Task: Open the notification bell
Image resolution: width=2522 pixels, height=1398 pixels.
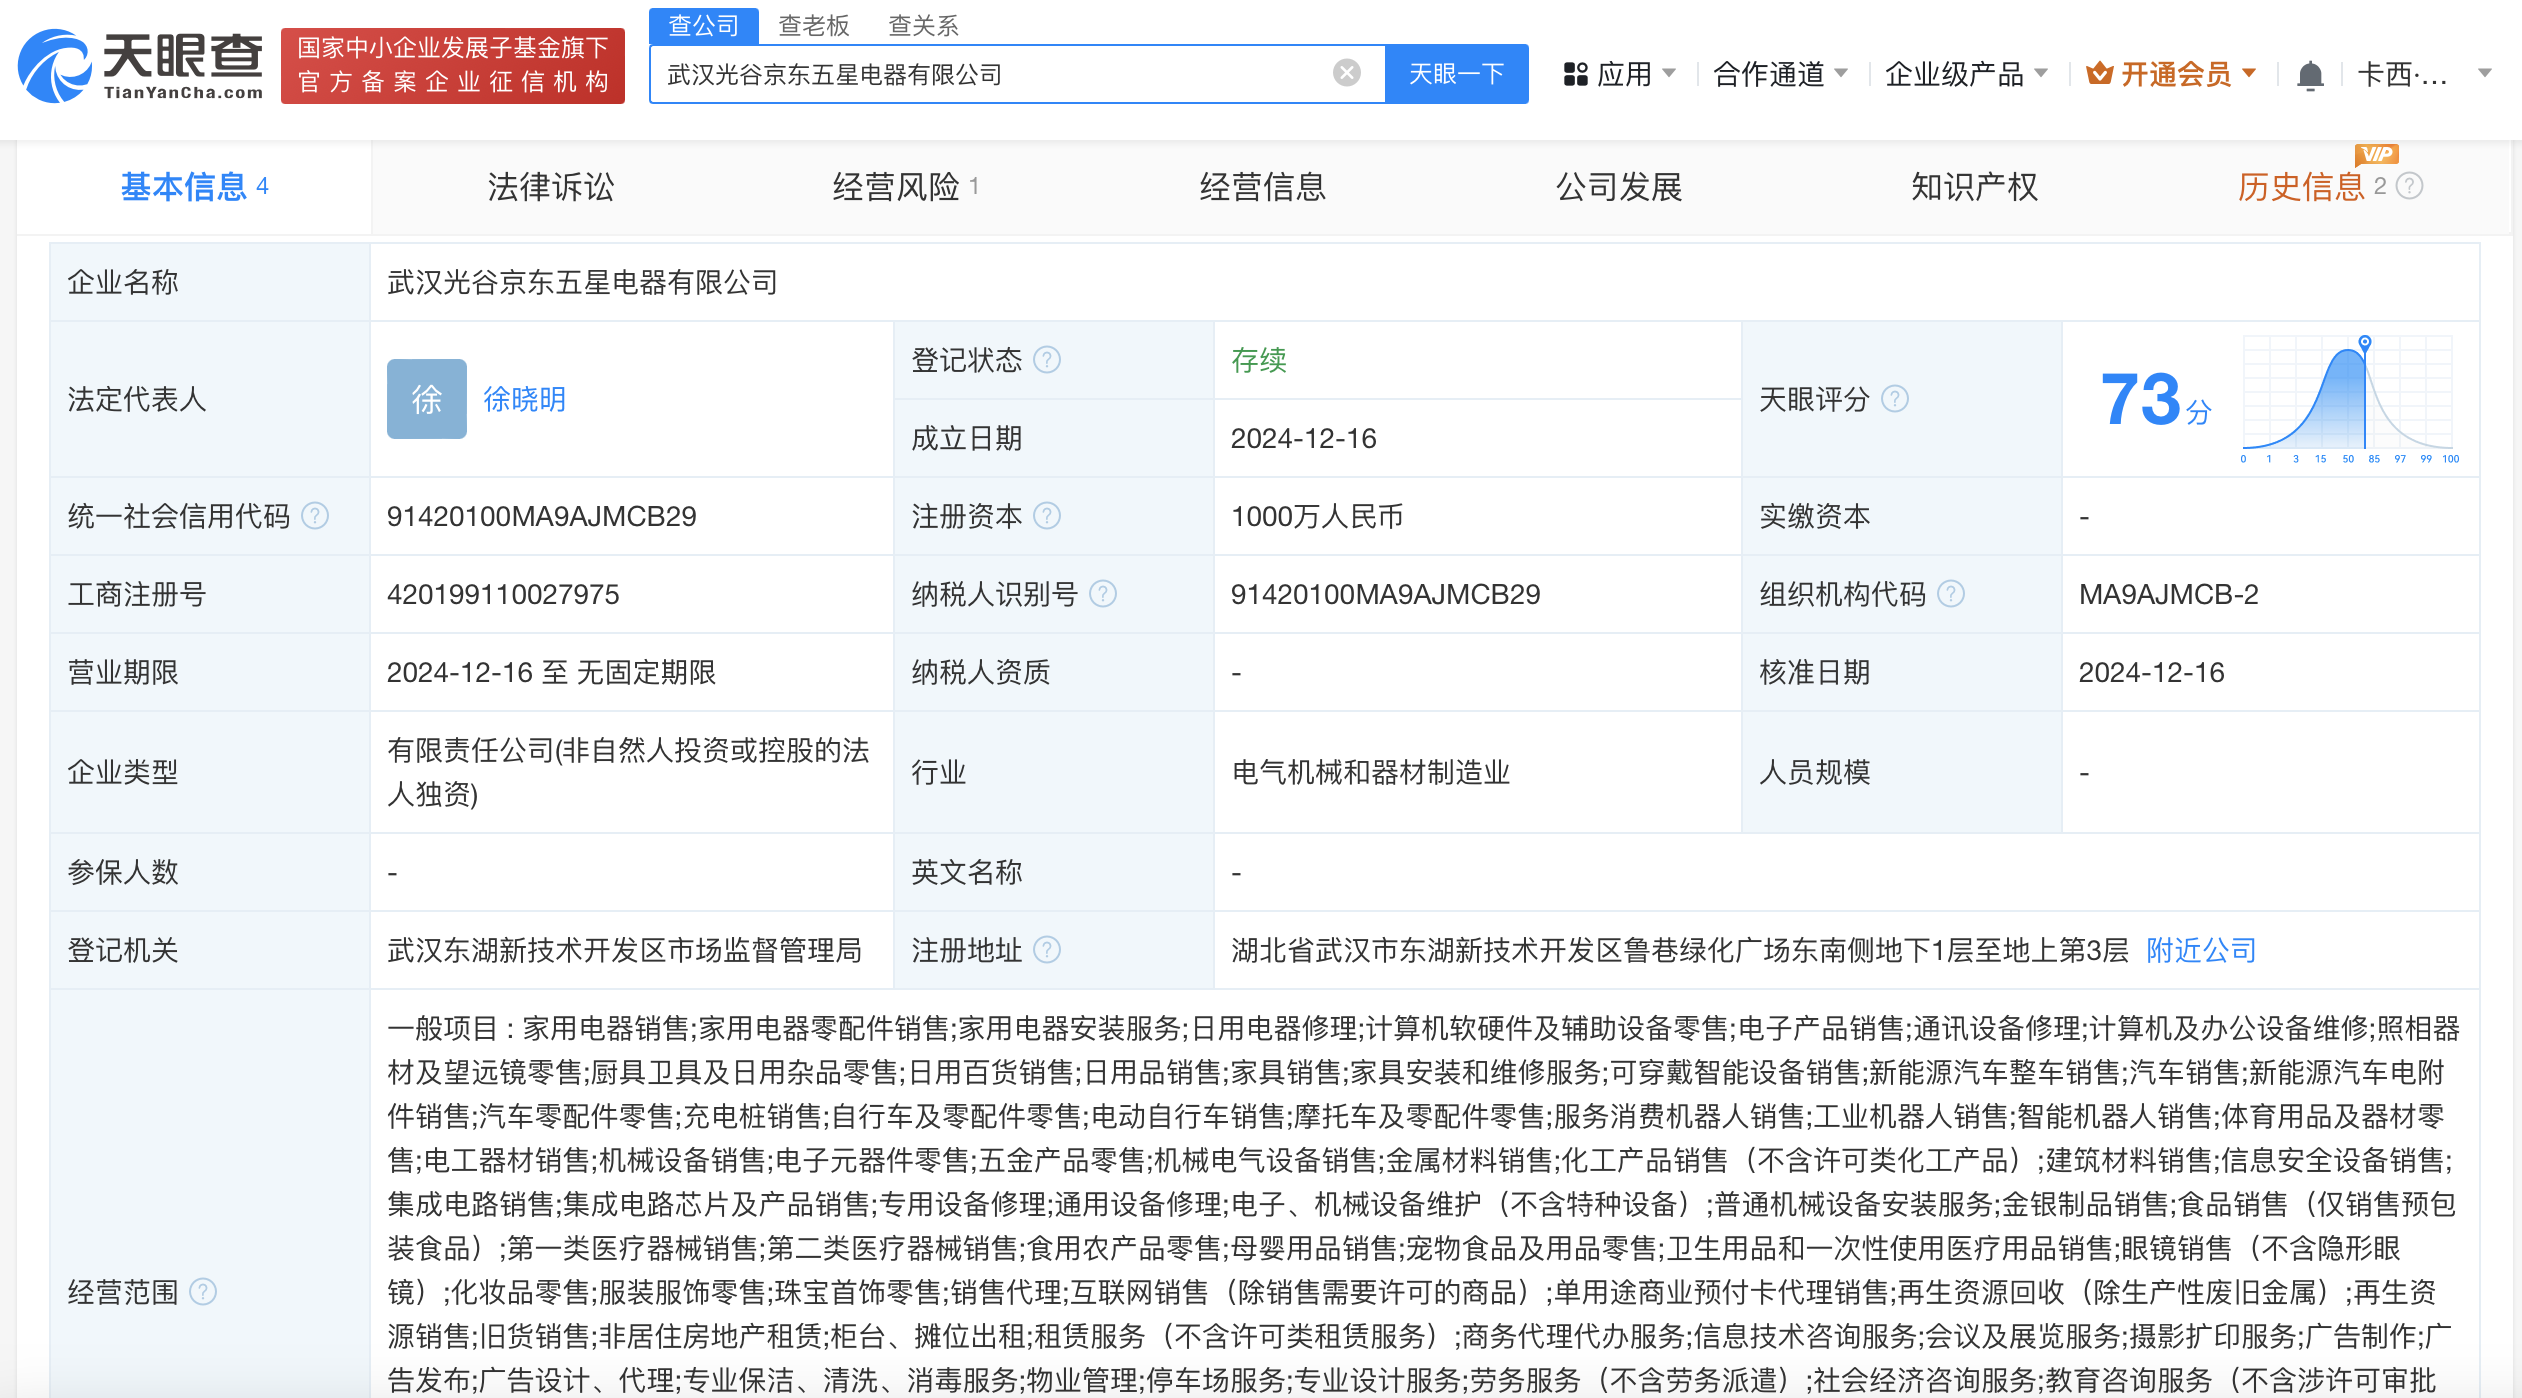Action: 2309,75
